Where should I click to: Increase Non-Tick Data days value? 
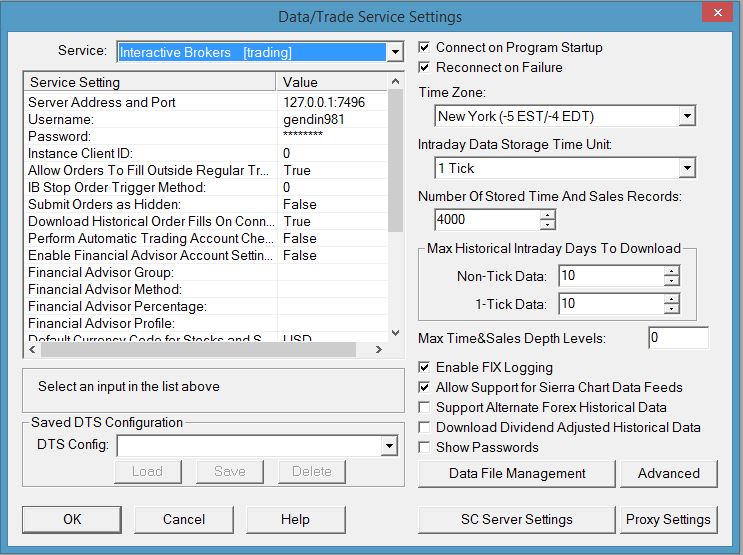pyautogui.click(x=671, y=271)
